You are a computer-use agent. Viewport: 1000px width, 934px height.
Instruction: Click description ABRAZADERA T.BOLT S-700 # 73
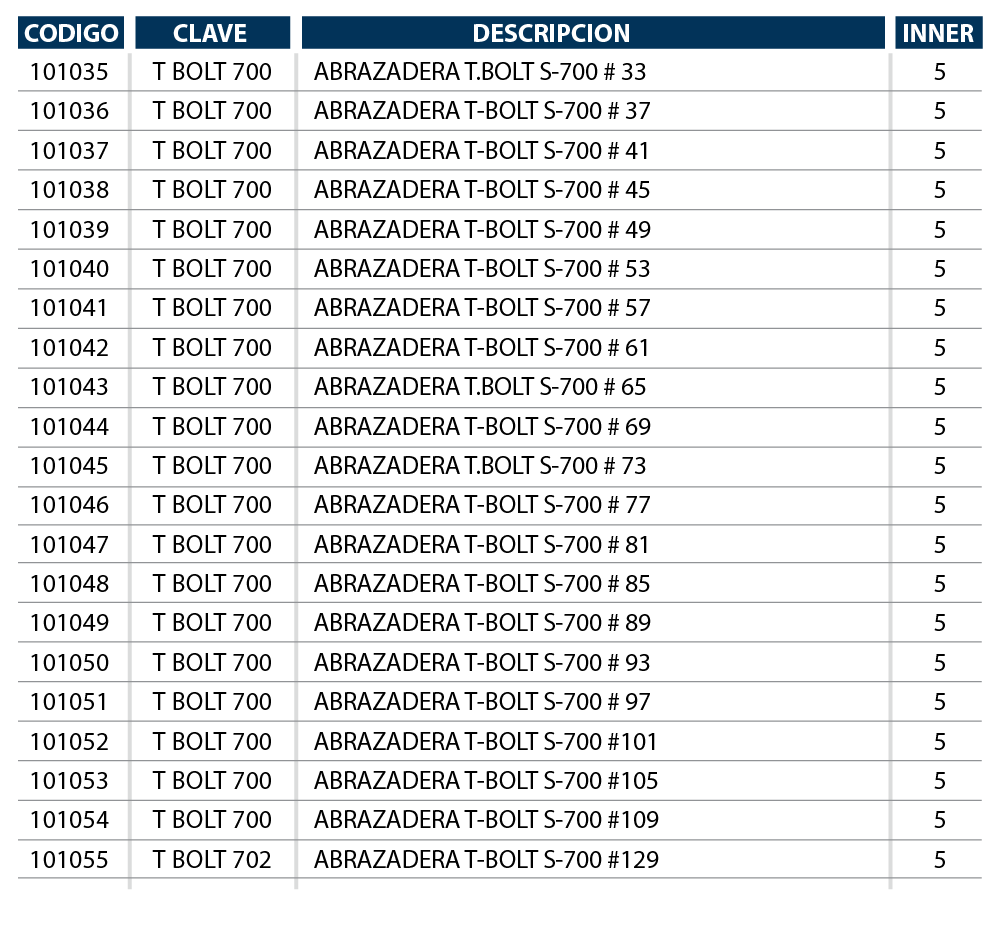tap(480, 465)
